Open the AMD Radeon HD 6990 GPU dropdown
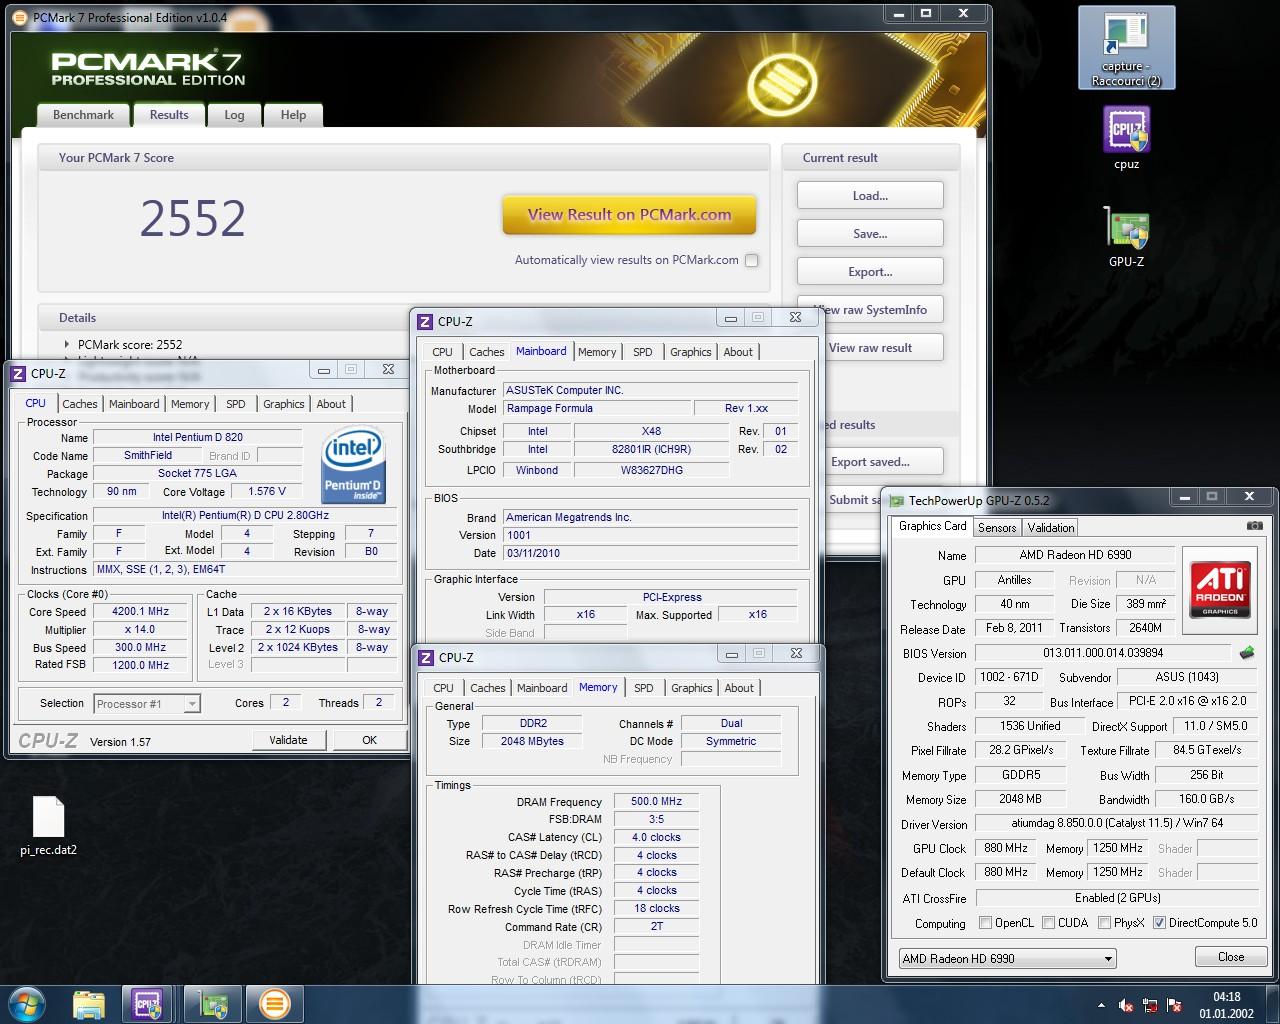 (x=1007, y=958)
